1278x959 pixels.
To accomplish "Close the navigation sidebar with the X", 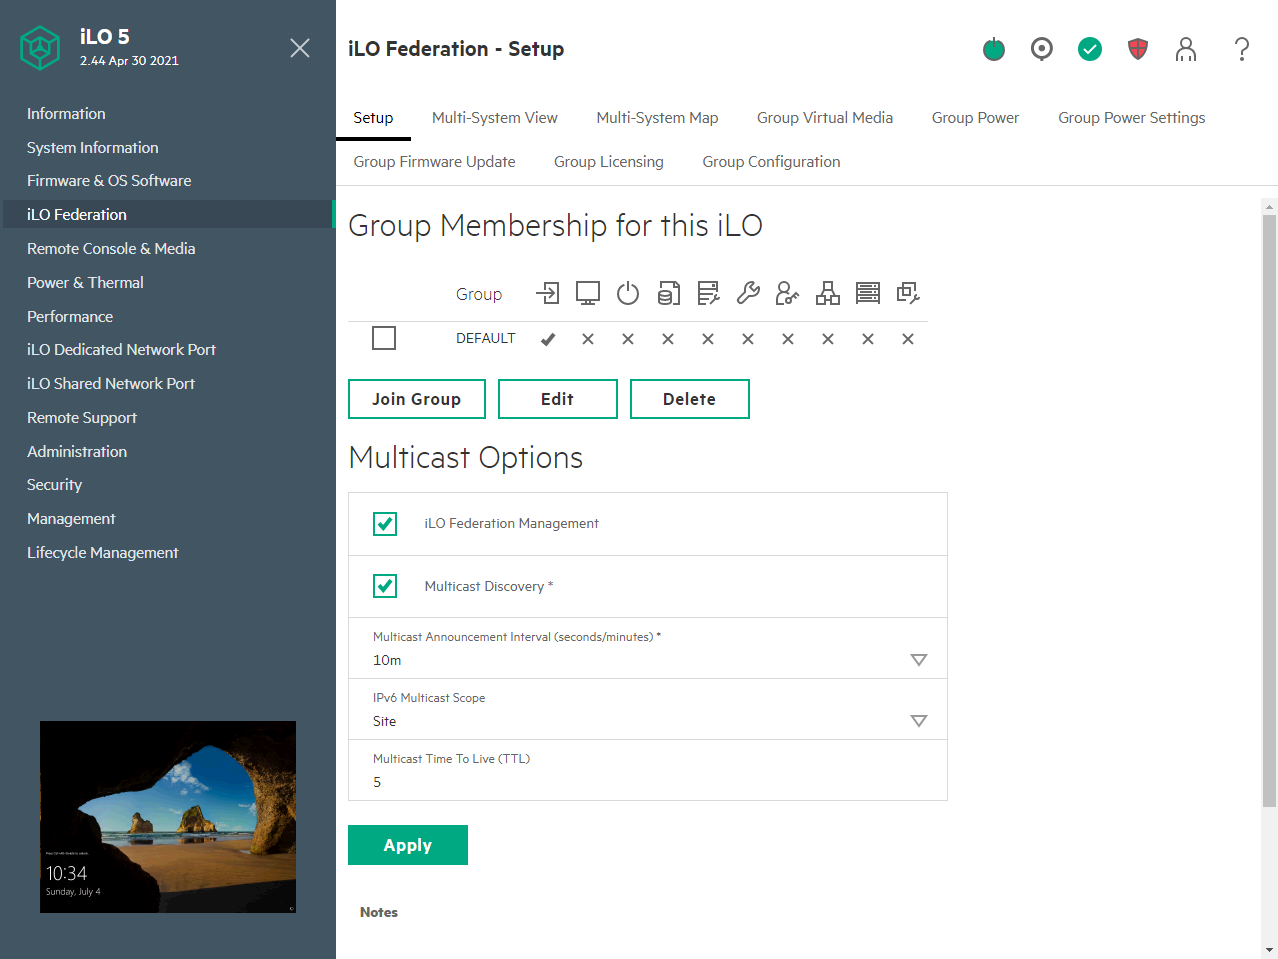I will (300, 48).
